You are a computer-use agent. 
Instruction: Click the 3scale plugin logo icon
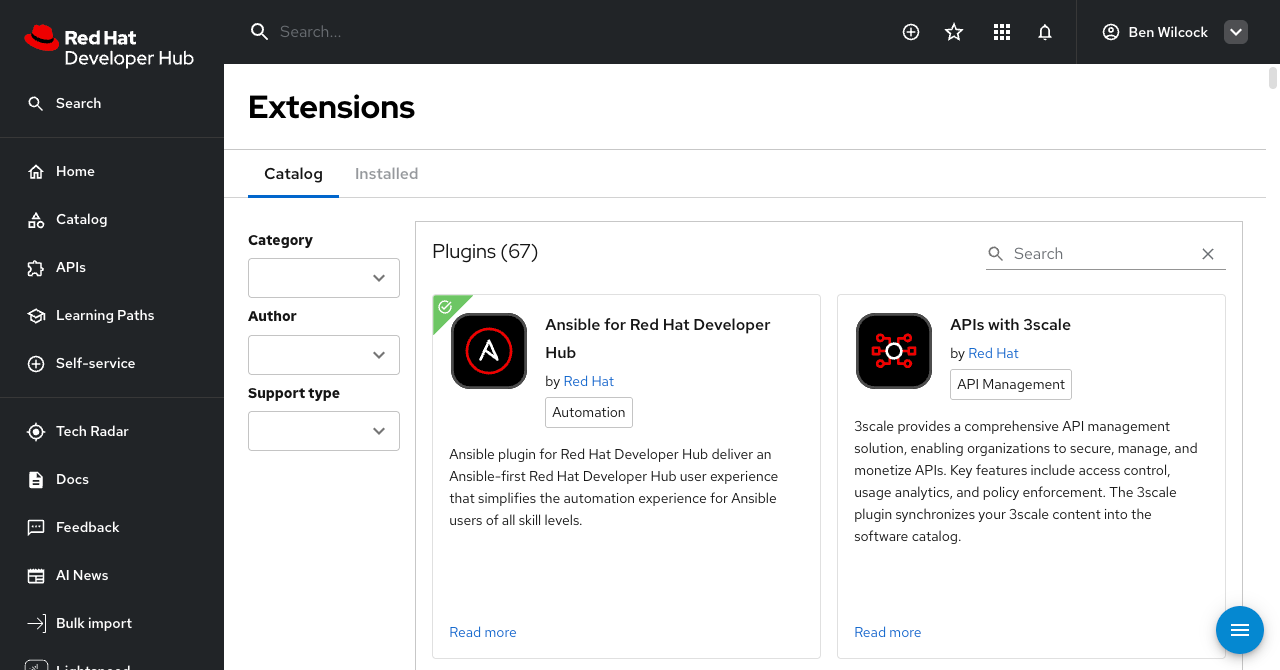(x=894, y=351)
